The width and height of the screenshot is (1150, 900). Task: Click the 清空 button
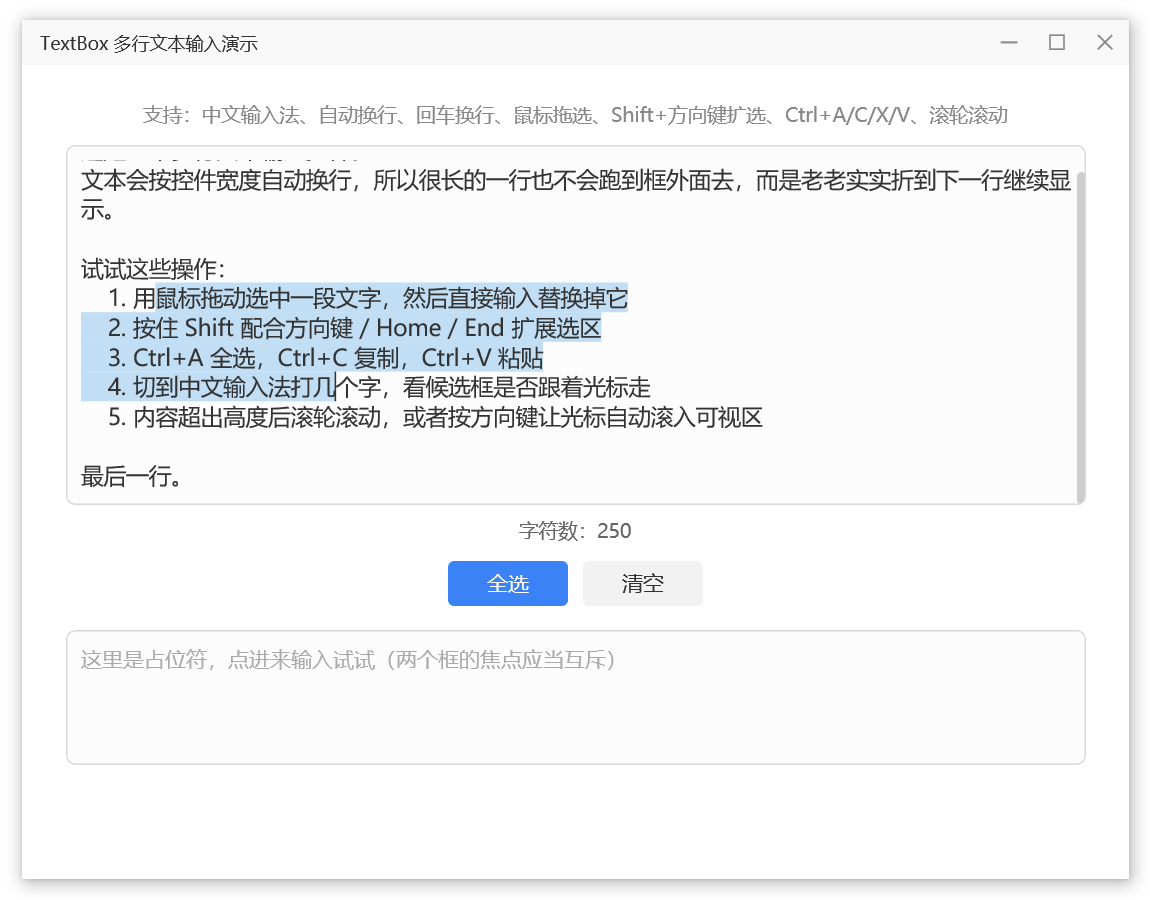coord(642,583)
